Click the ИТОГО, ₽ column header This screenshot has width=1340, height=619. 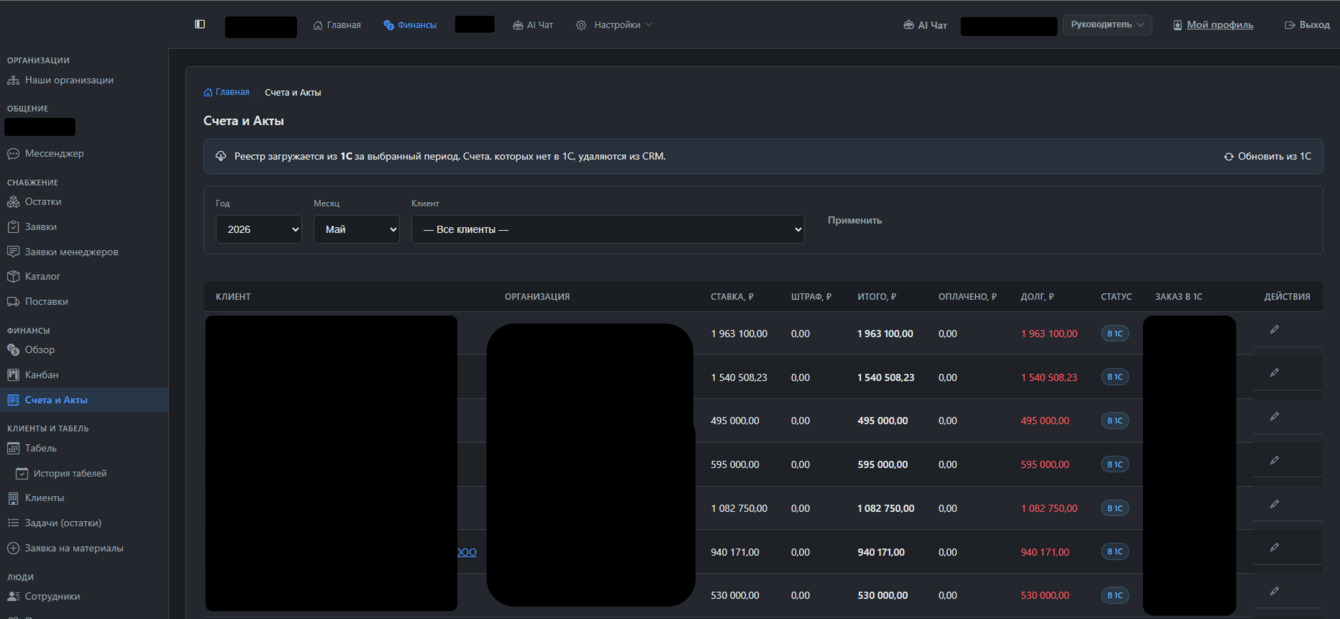pyautogui.click(x=876, y=297)
